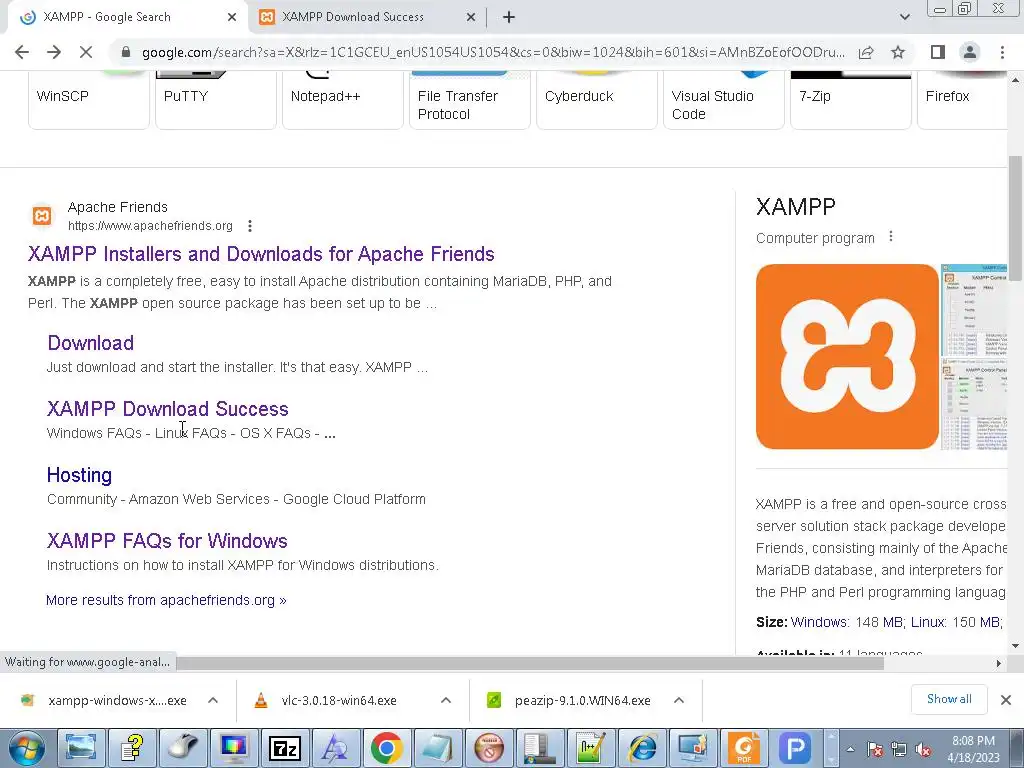Open Internet Explorer from the taskbar
Screen dimensions: 1024x768
642,748
